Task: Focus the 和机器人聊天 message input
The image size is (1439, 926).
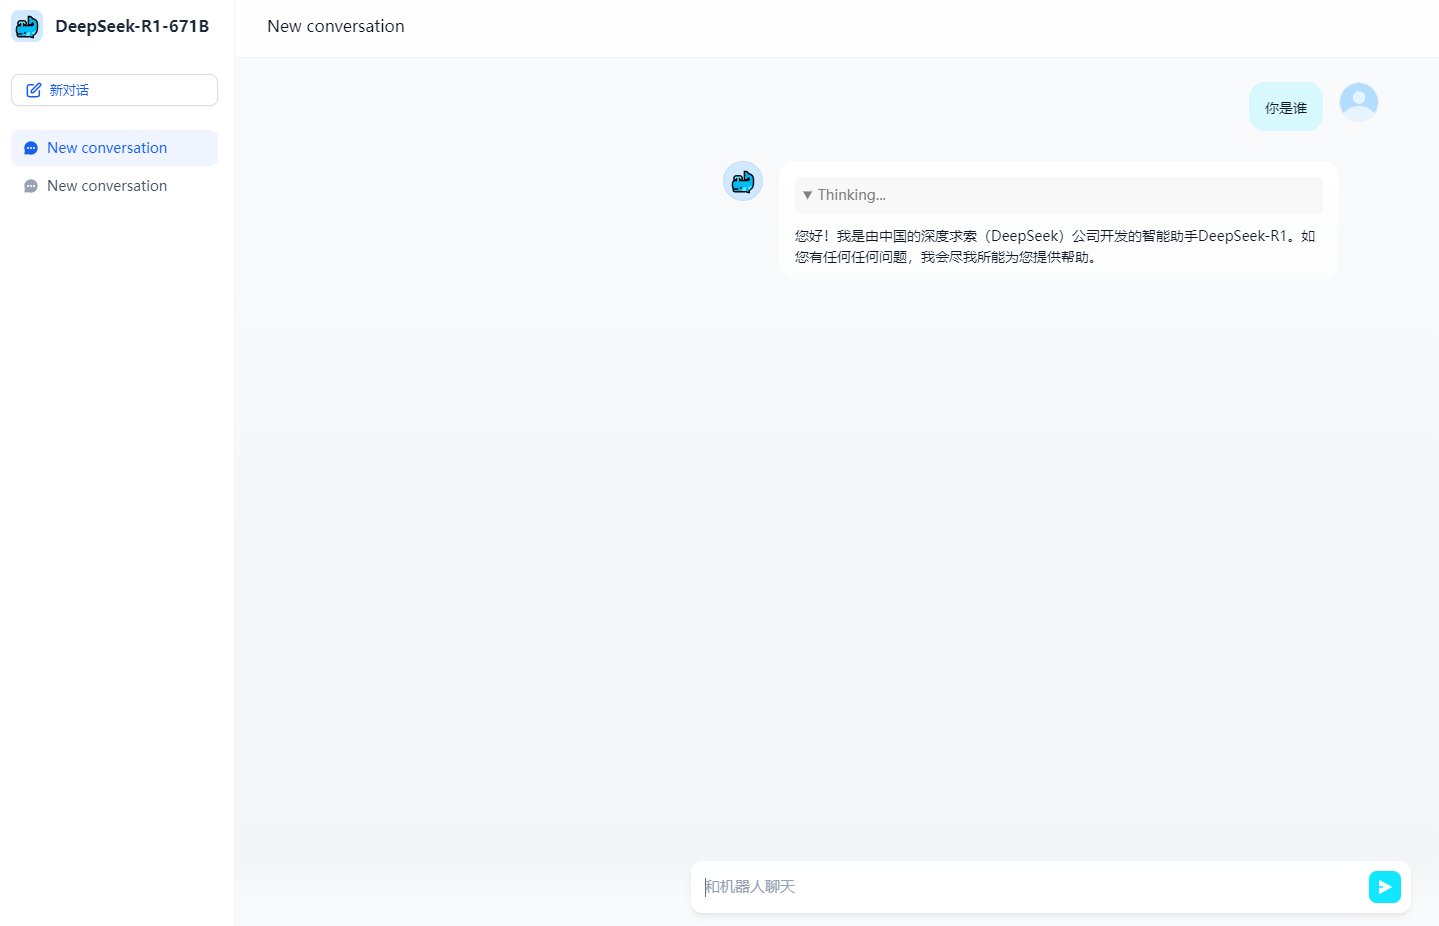Action: [x=1030, y=887]
